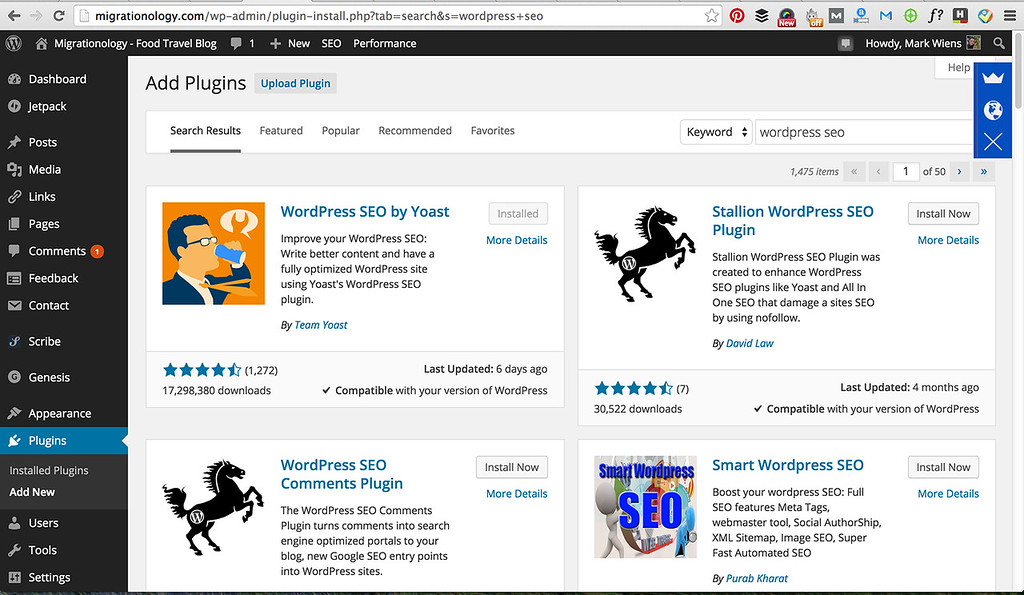
Task: Click the notifications icon near Howdy
Action: point(846,44)
